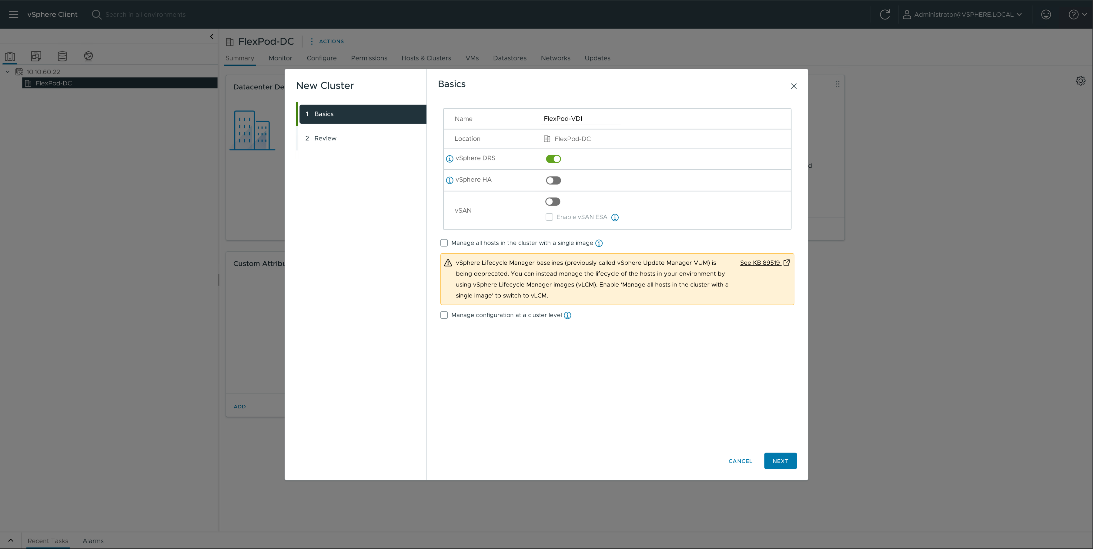The height and width of the screenshot is (549, 1093).
Task: Open the Recent Tasks tab
Action: [47, 541]
